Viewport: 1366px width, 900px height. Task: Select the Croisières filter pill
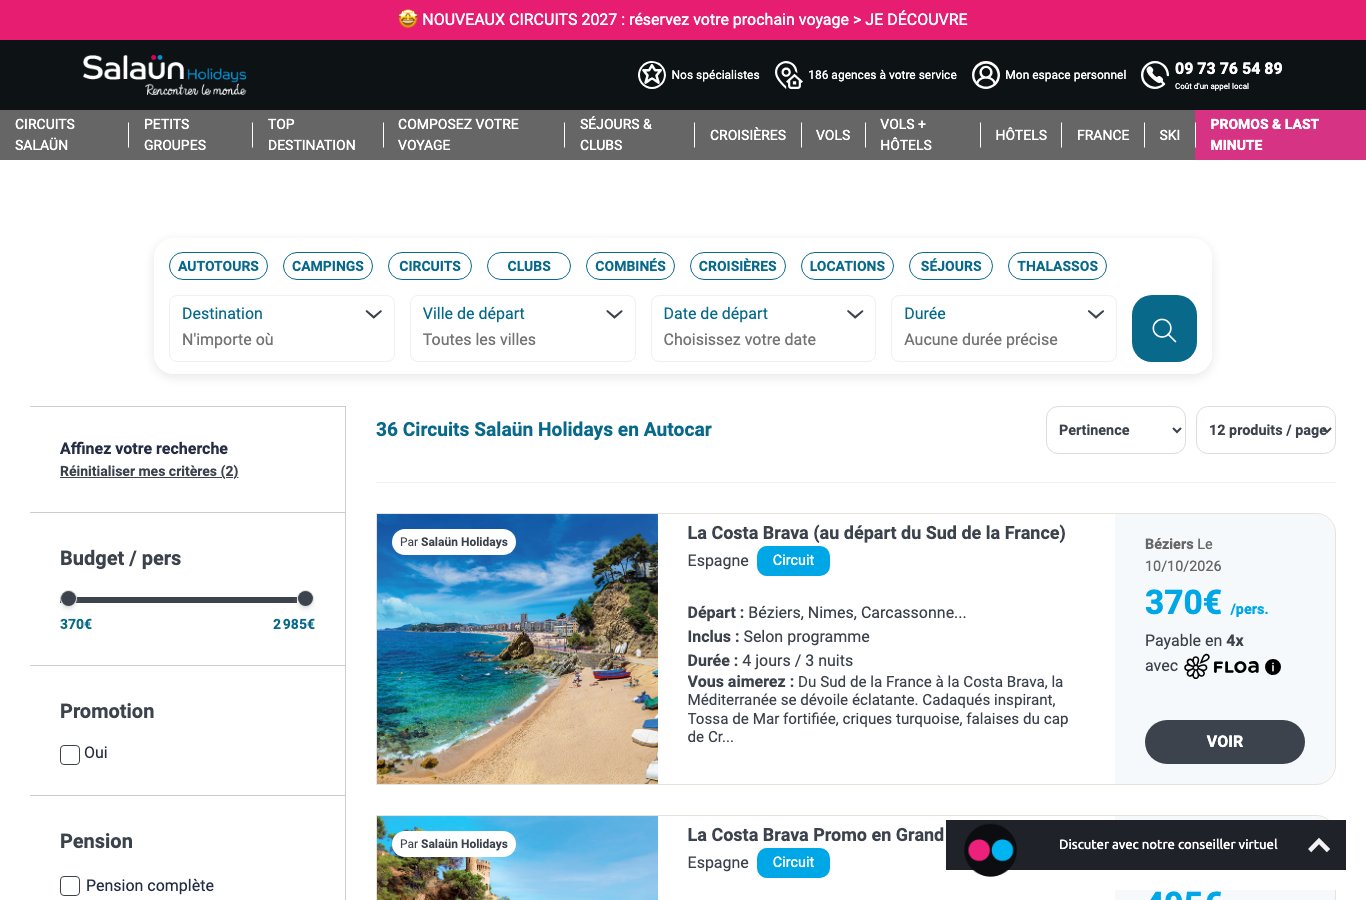tap(738, 266)
